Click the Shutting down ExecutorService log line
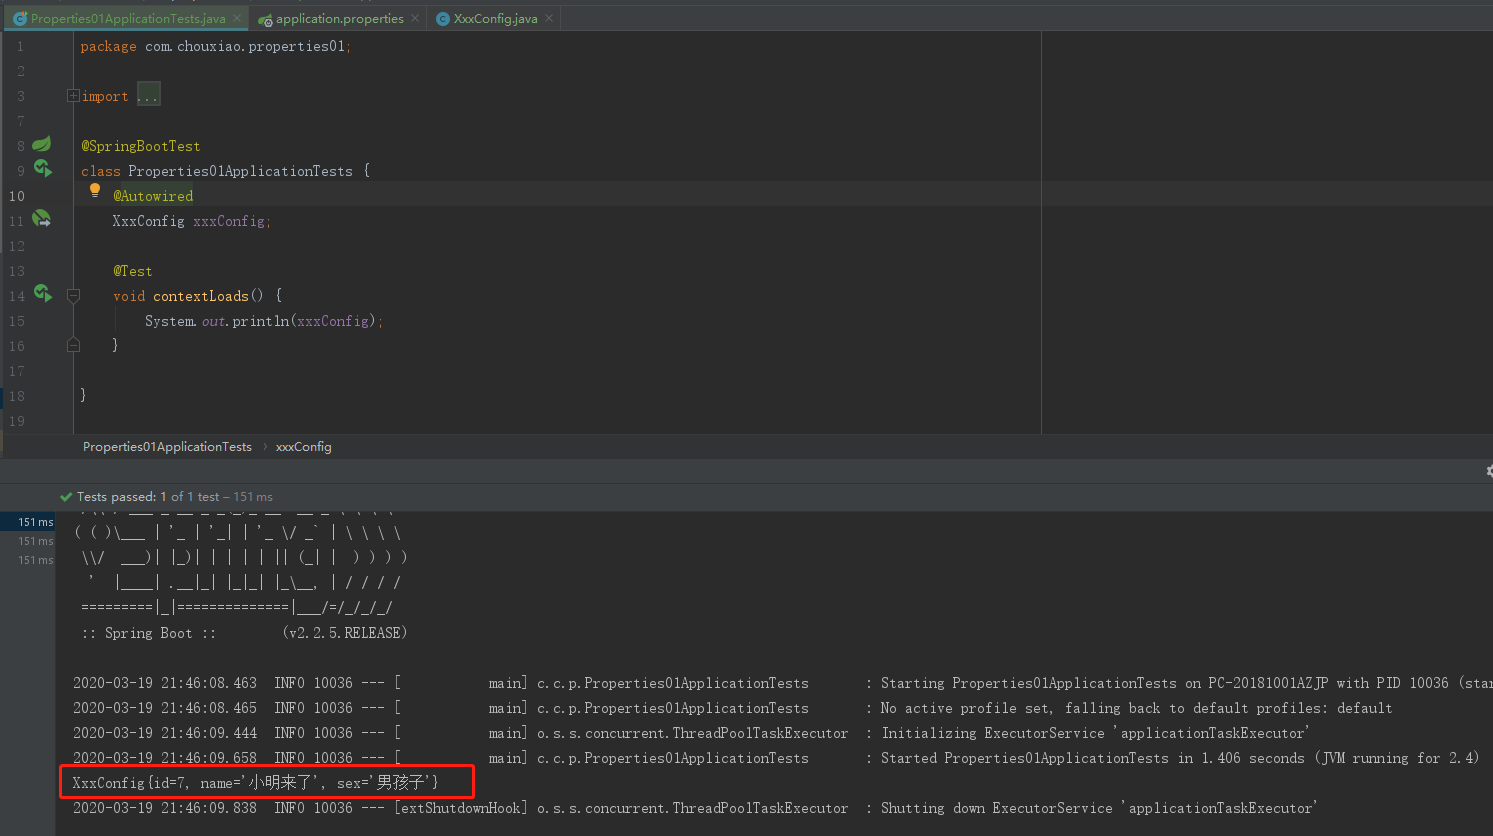 coord(695,808)
